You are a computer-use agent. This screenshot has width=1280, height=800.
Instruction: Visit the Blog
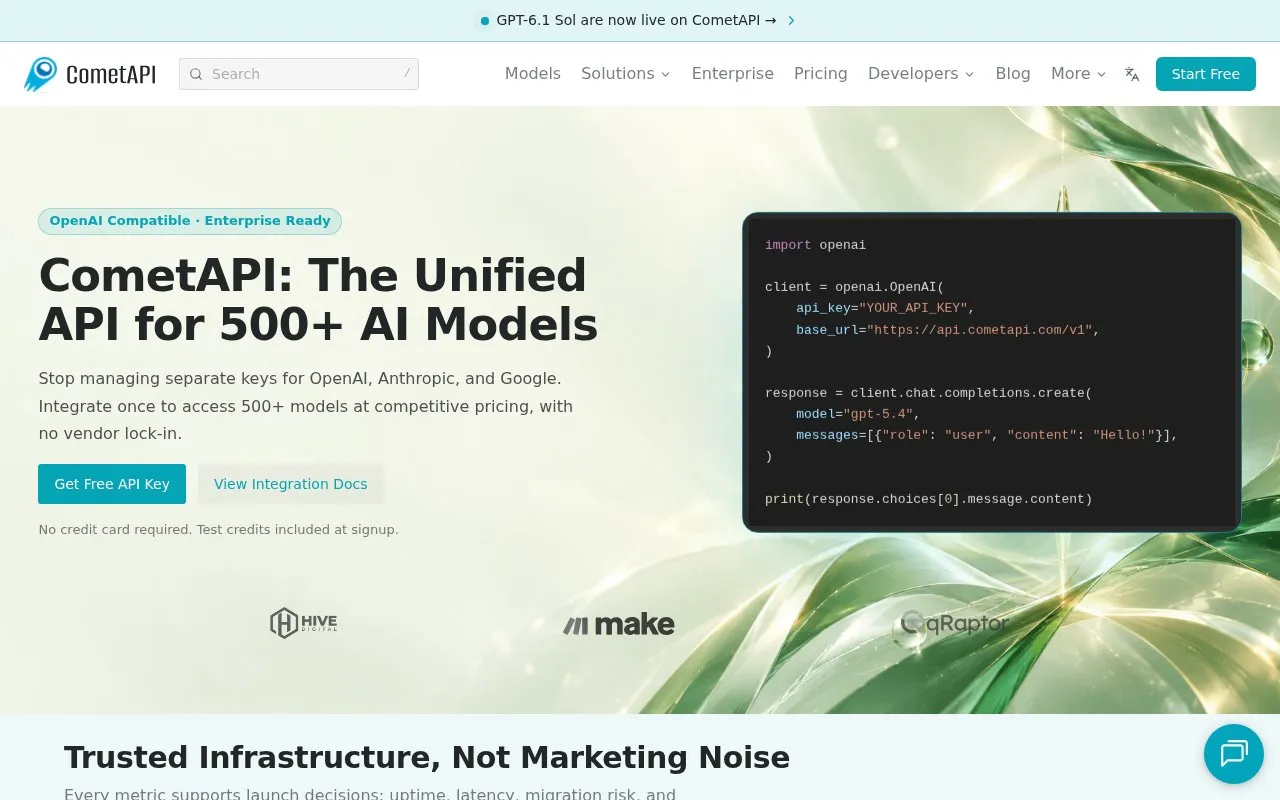tap(1013, 74)
